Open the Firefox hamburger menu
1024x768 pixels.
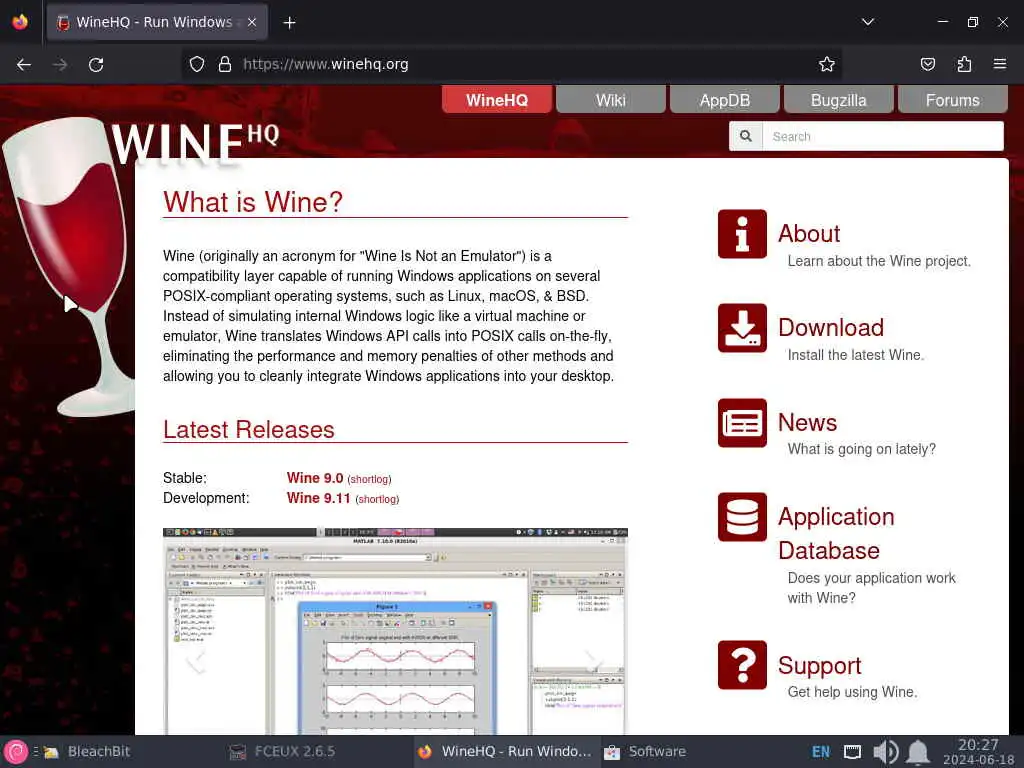pyautogui.click(x=999, y=64)
